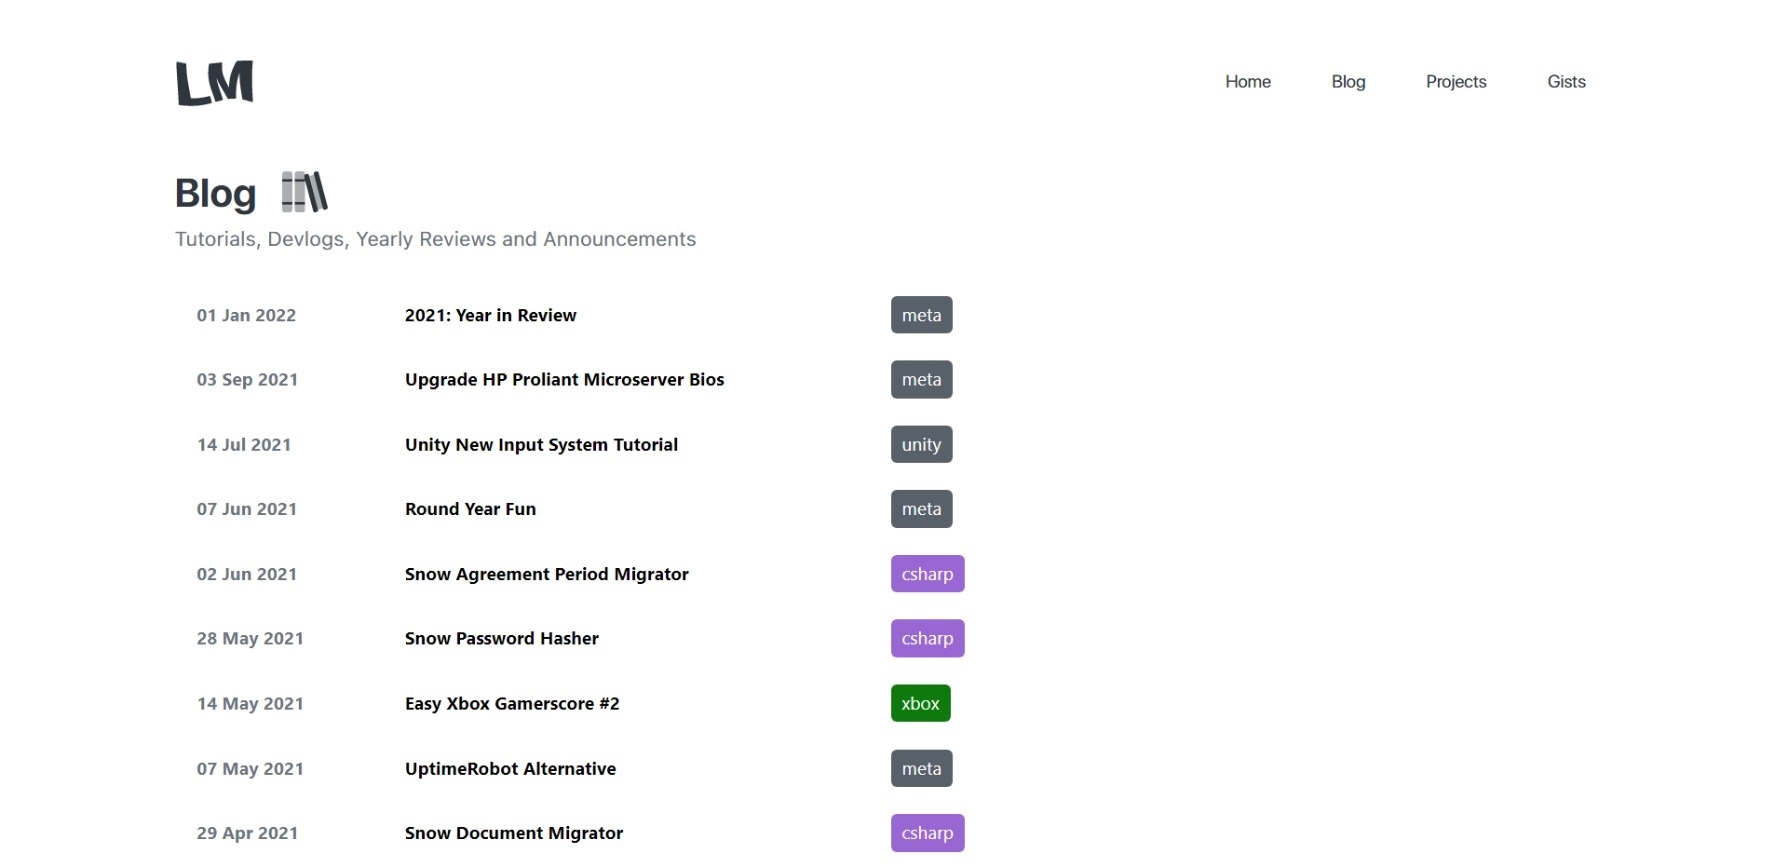Open the Projects navigation link

(x=1455, y=82)
